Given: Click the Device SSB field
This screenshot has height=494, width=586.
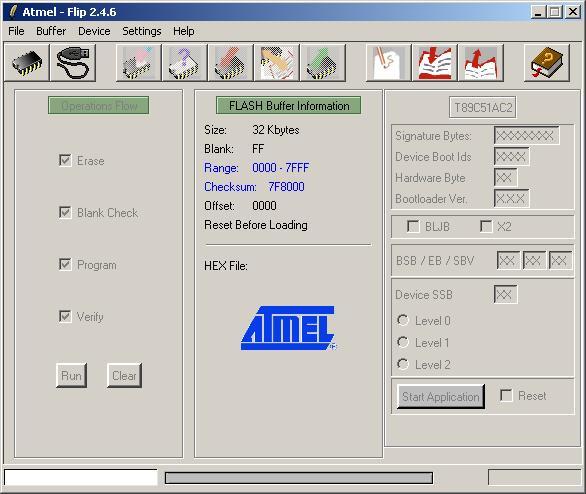Looking at the screenshot, I should coord(506,294).
